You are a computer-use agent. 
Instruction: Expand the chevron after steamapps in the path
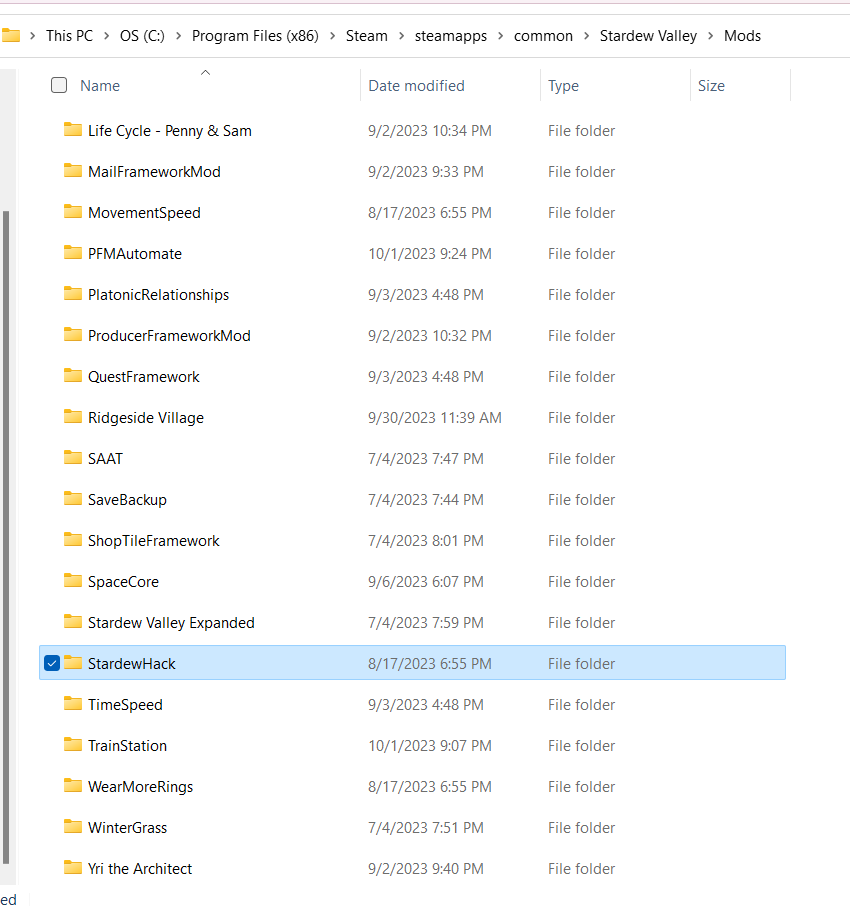pos(500,36)
